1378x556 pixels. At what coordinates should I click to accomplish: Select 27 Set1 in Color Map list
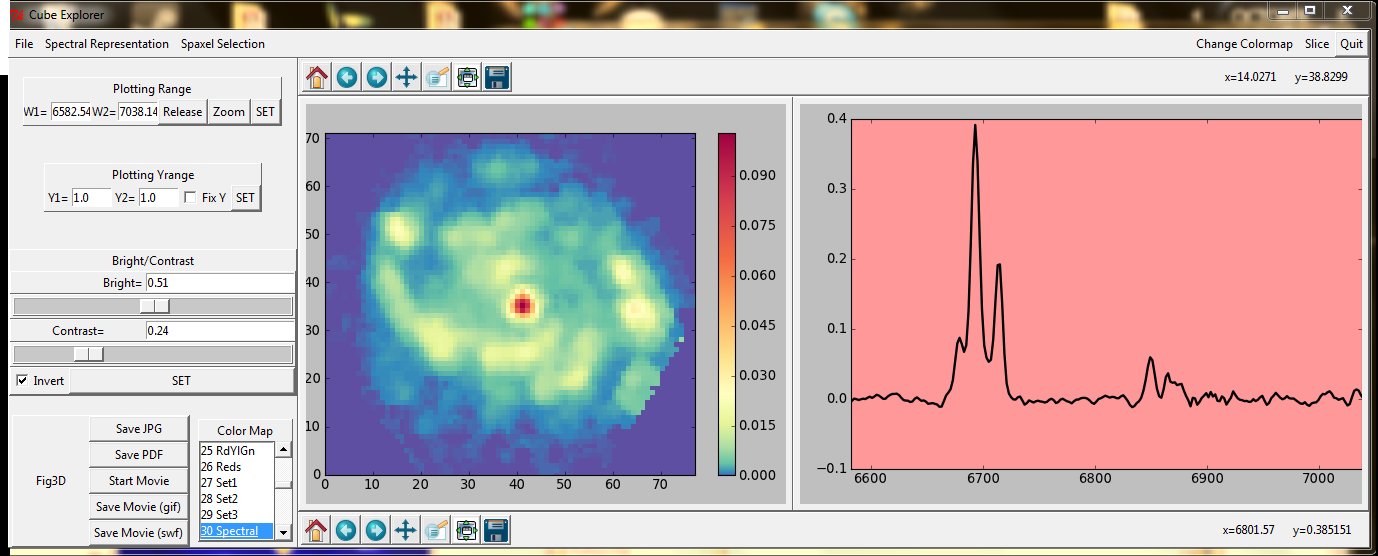(x=219, y=482)
